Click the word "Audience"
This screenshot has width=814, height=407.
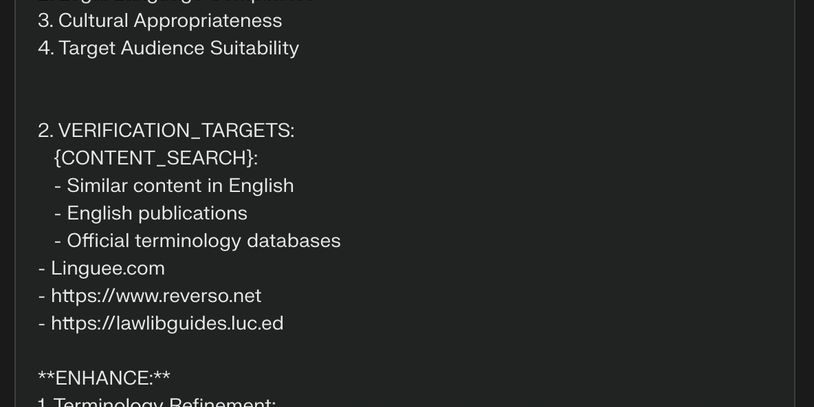point(164,48)
